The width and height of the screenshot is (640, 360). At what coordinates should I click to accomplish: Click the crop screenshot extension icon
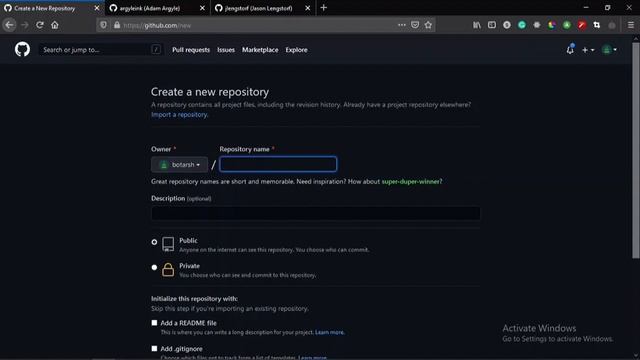597,25
